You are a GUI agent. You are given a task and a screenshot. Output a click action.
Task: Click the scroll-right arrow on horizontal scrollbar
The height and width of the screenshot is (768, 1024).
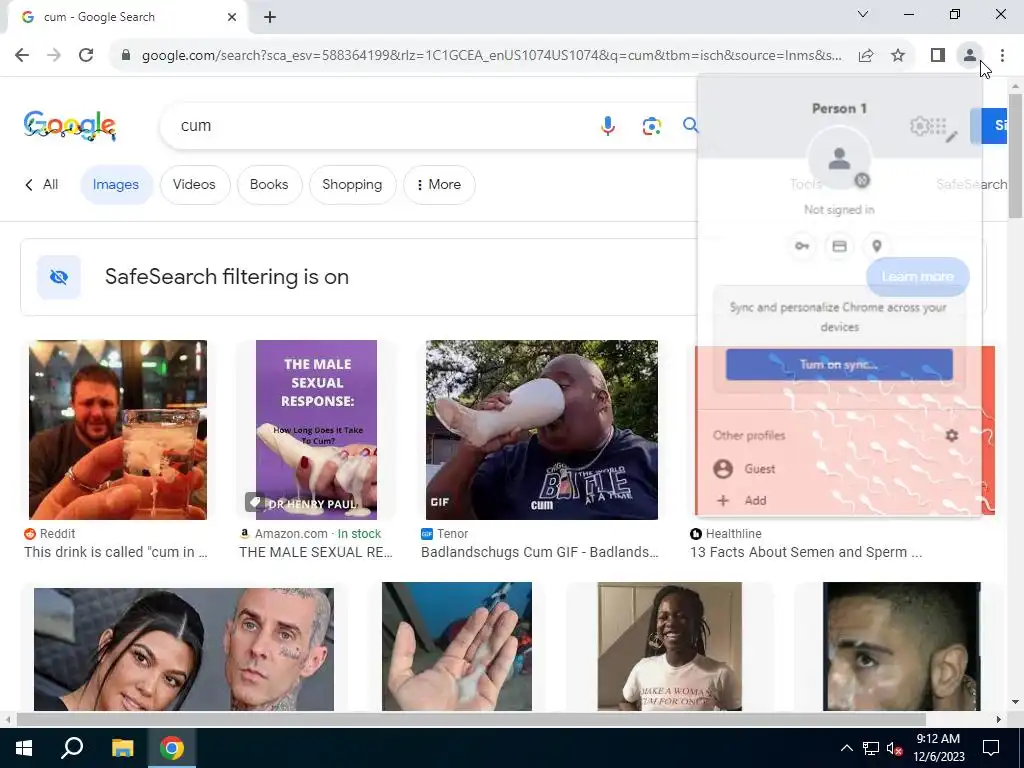click(999, 719)
